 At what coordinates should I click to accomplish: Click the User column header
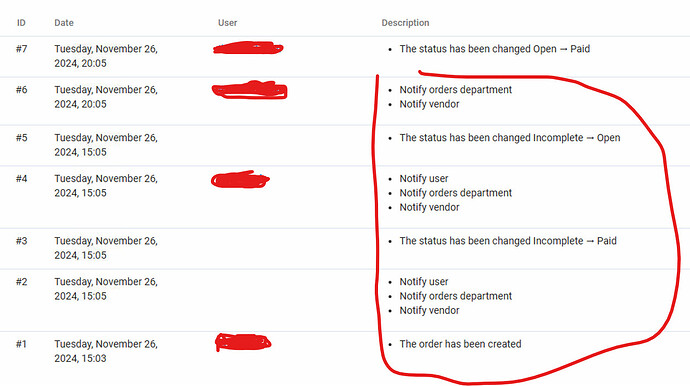(228, 23)
